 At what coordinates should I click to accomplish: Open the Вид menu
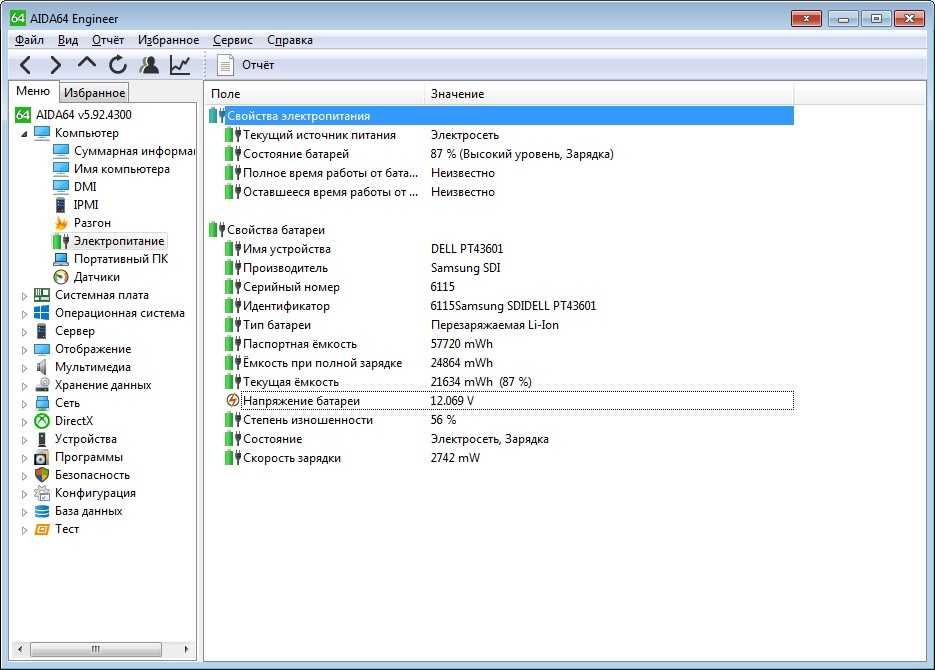pos(68,40)
